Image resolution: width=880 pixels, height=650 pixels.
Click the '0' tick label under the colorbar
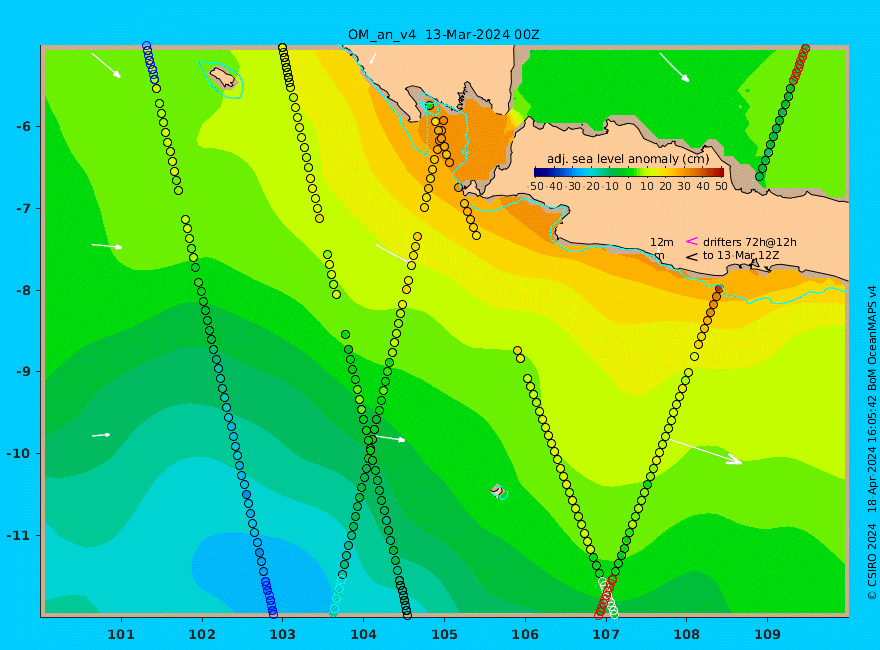point(629,186)
